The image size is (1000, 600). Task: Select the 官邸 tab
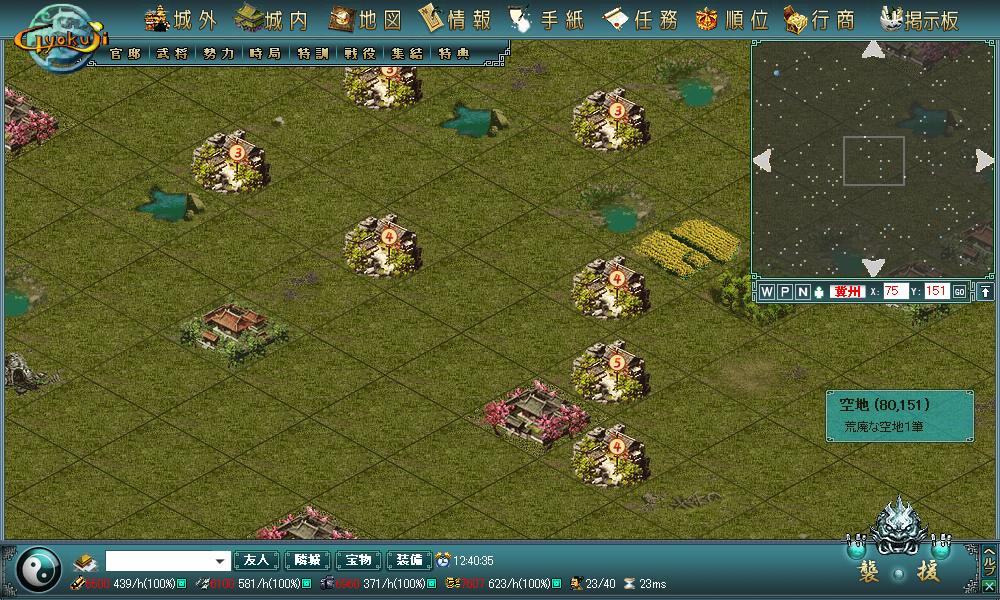tap(126, 54)
